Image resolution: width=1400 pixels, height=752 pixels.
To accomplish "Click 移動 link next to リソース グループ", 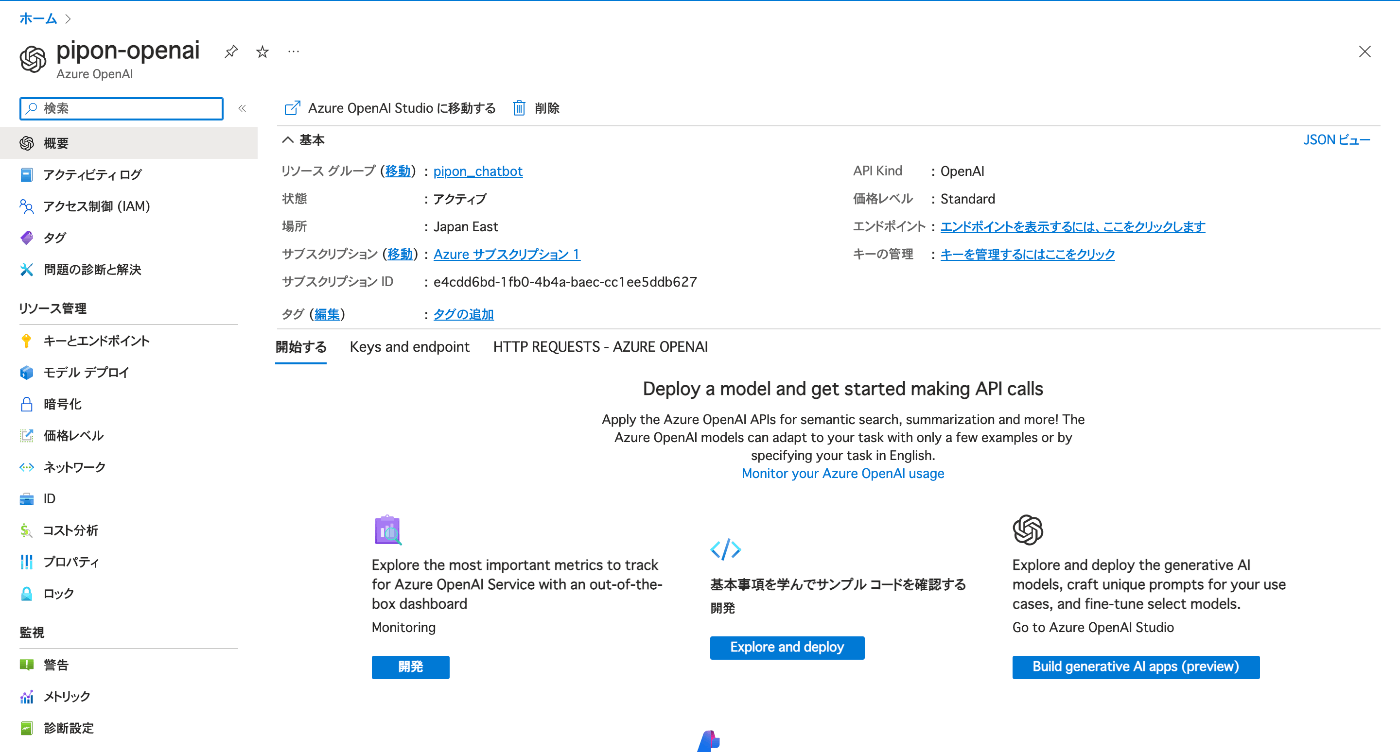I will click(x=398, y=171).
